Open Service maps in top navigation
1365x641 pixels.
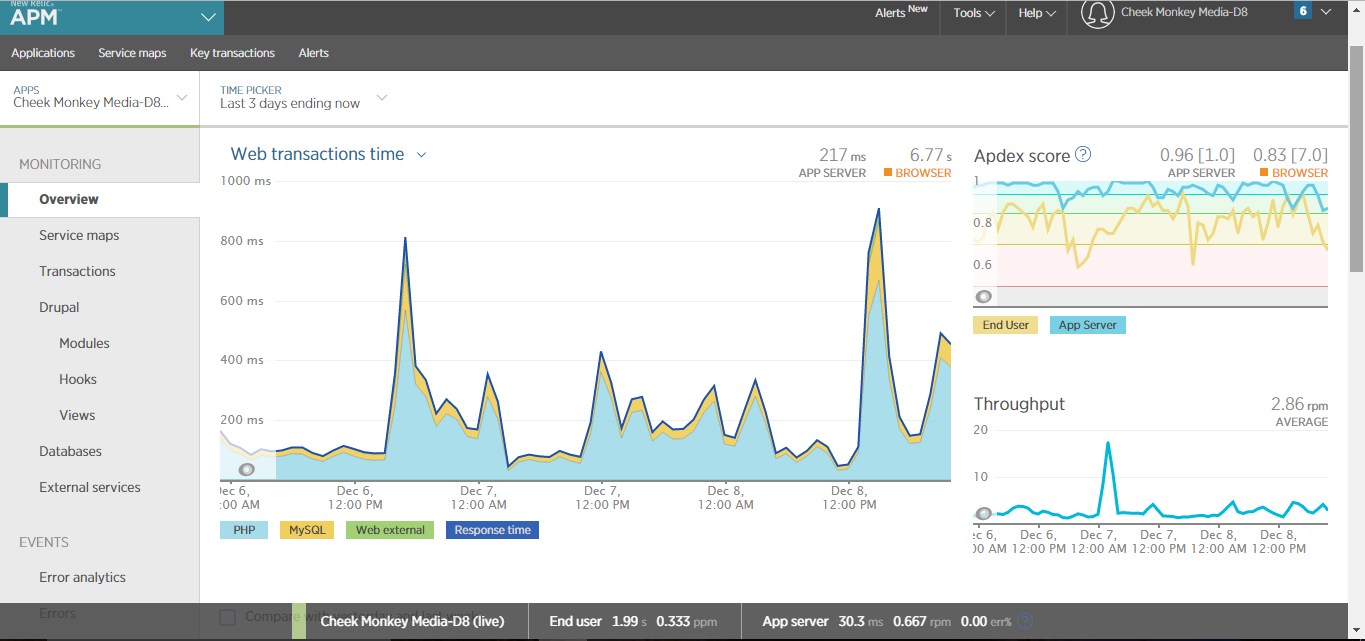(x=132, y=53)
